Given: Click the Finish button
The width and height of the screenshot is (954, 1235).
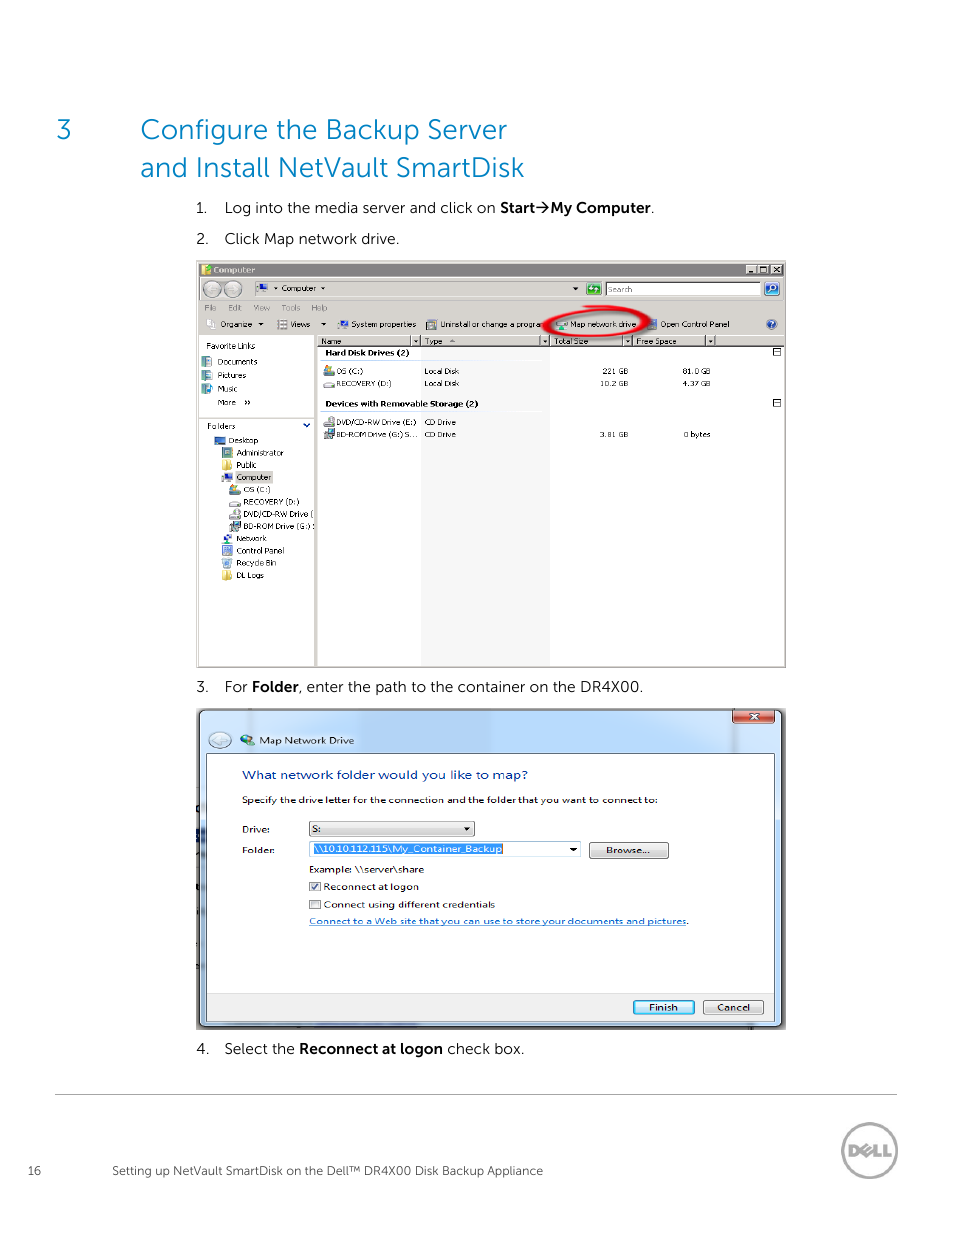Looking at the screenshot, I should pos(664,1007).
